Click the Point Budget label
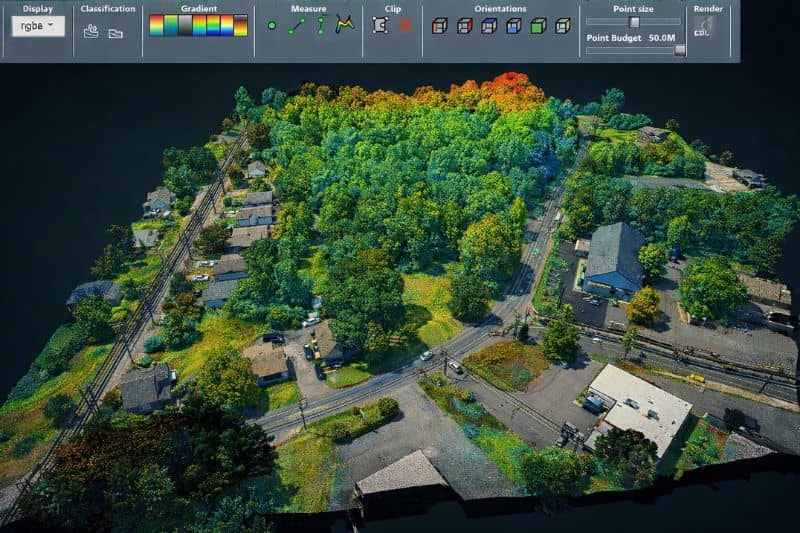This screenshot has width=800, height=533. tap(614, 38)
